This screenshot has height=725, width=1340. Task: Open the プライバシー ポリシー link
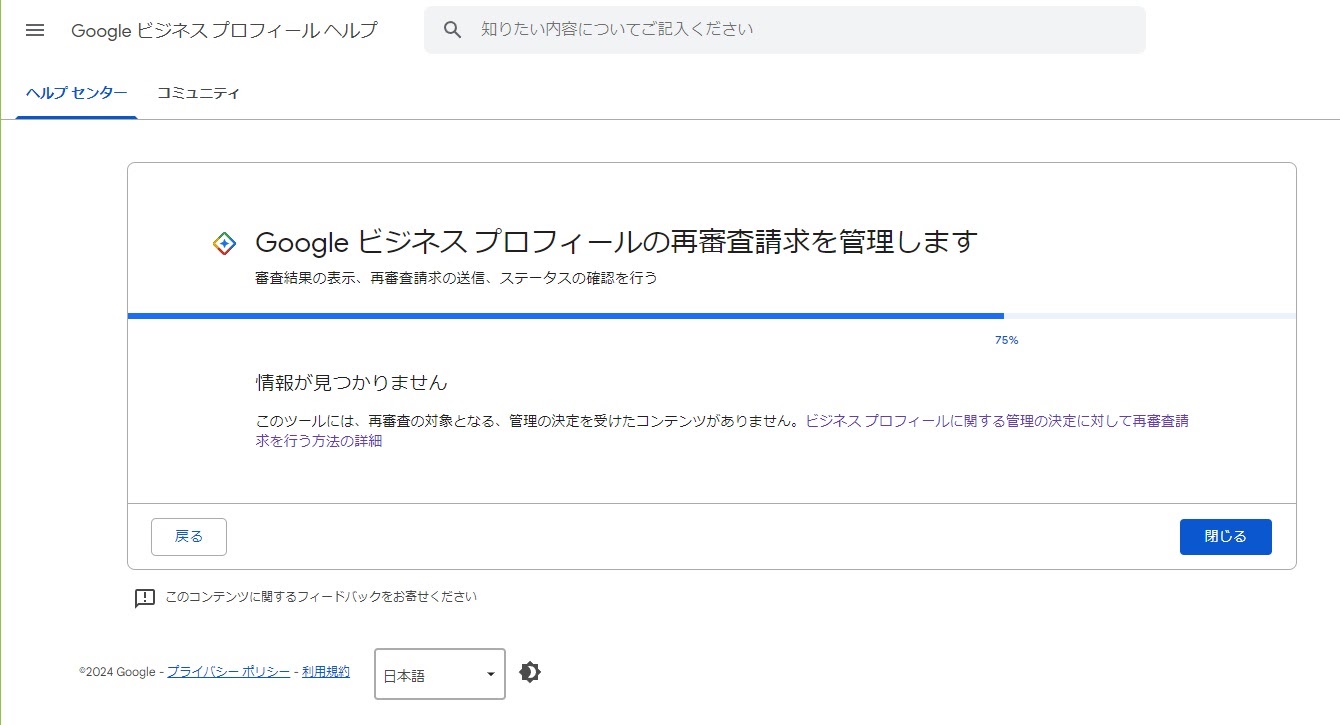[x=228, y=672]
